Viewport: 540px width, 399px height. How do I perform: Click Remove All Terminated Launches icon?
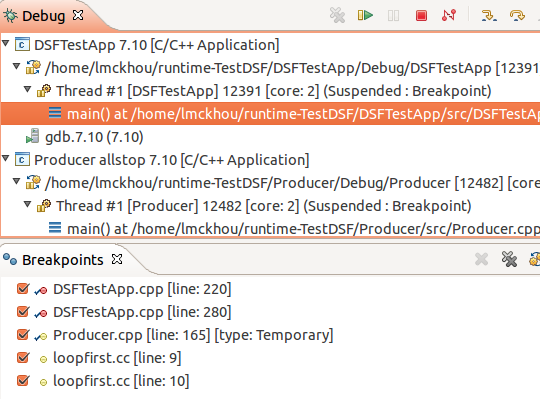coord(337,15)
